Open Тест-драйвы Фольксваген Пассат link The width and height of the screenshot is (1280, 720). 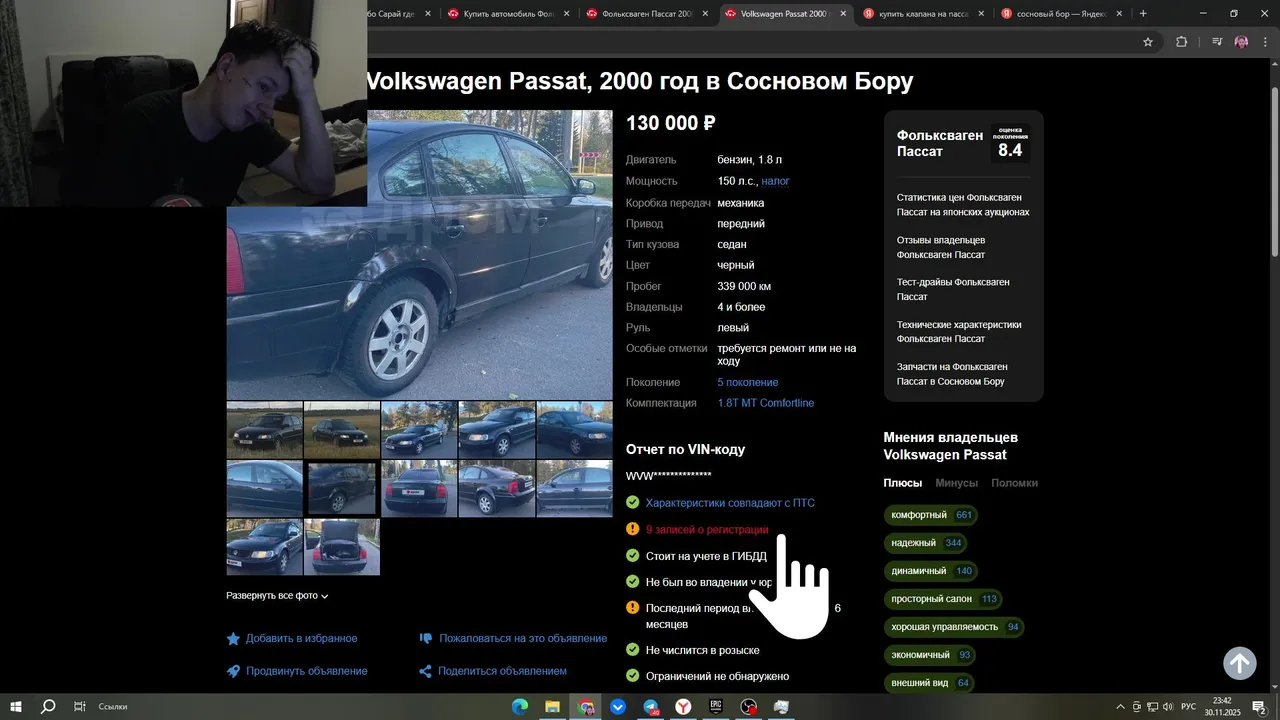(x=953, y=289)
